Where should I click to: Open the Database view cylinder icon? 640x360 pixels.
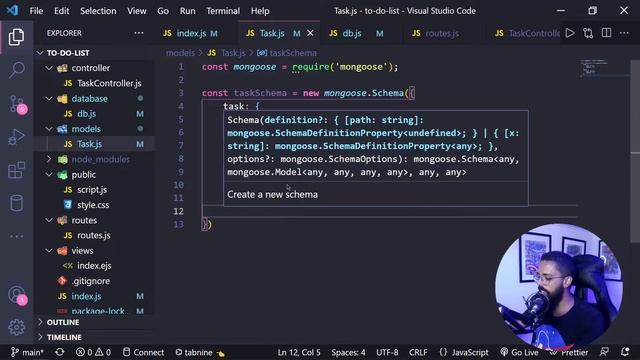click(x=16, y=203)
